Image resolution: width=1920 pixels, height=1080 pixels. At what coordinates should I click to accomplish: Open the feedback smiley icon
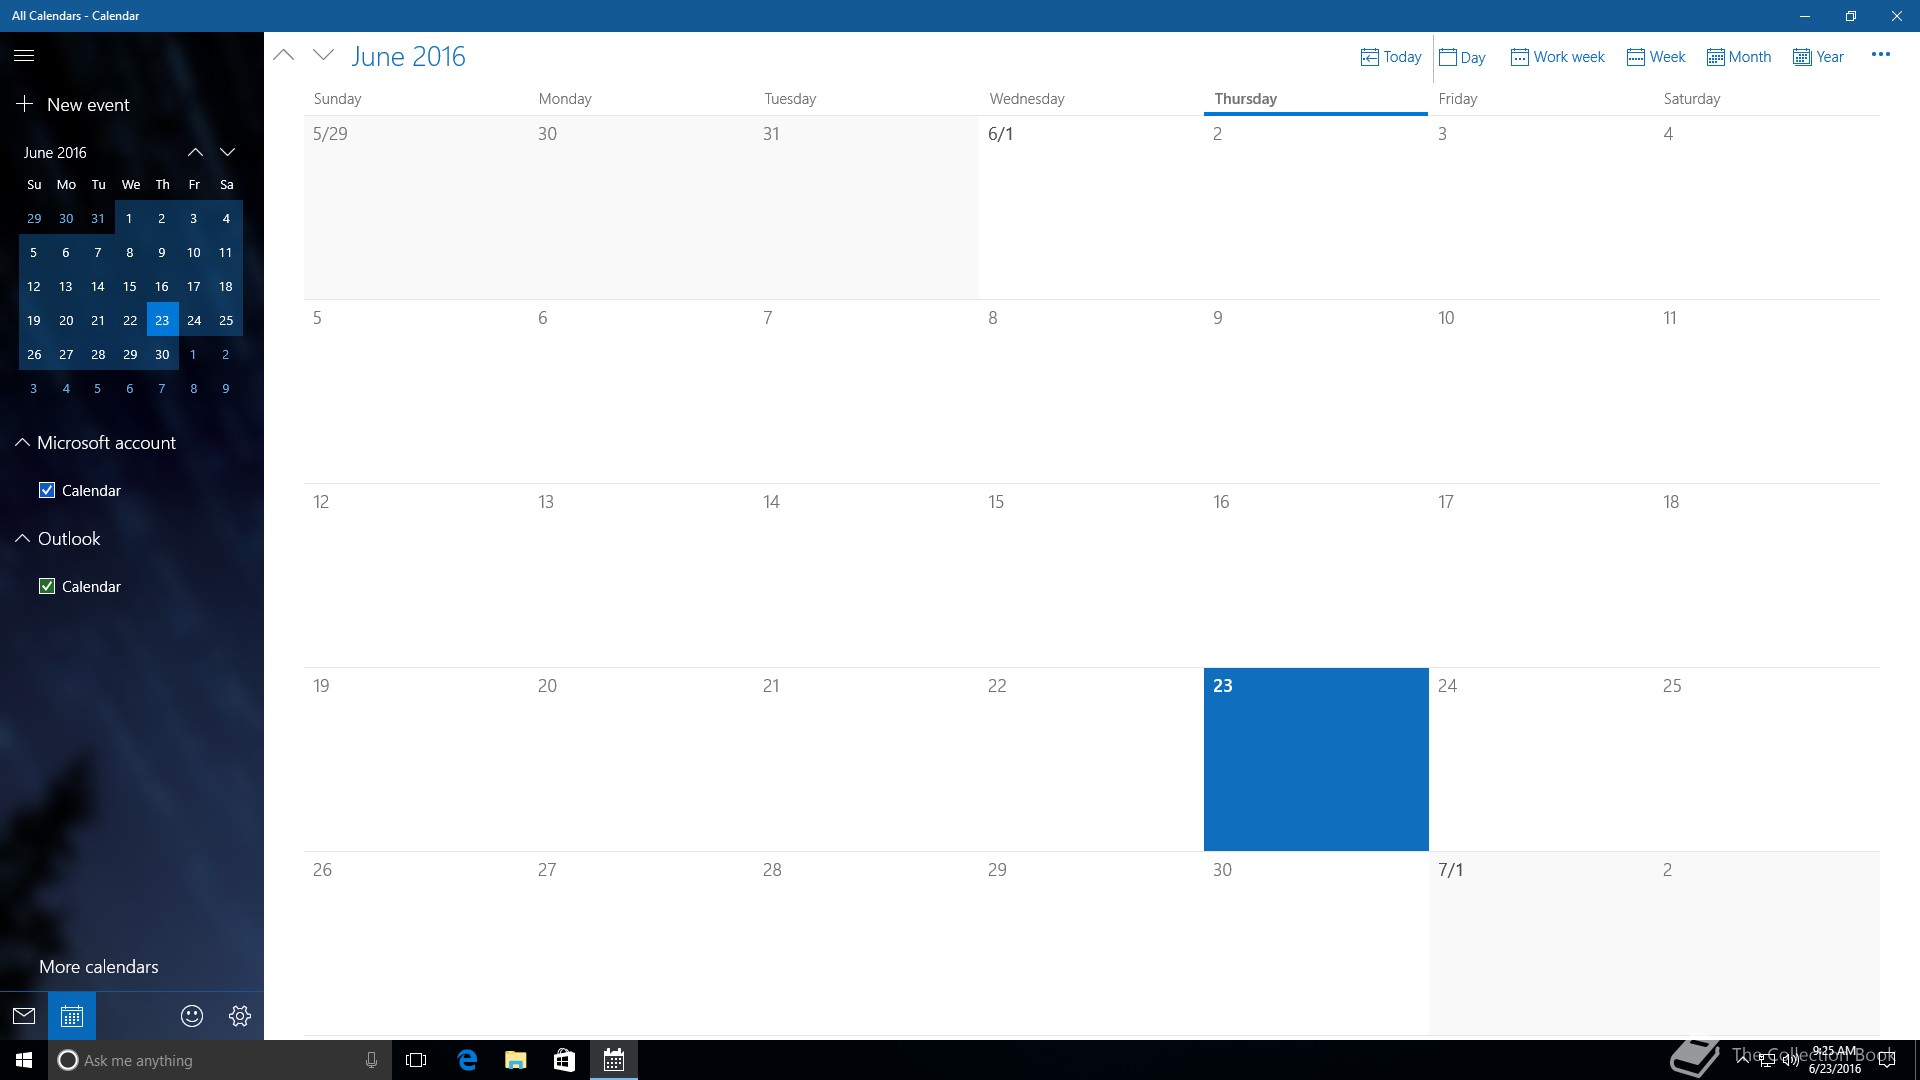point(192,1016)
